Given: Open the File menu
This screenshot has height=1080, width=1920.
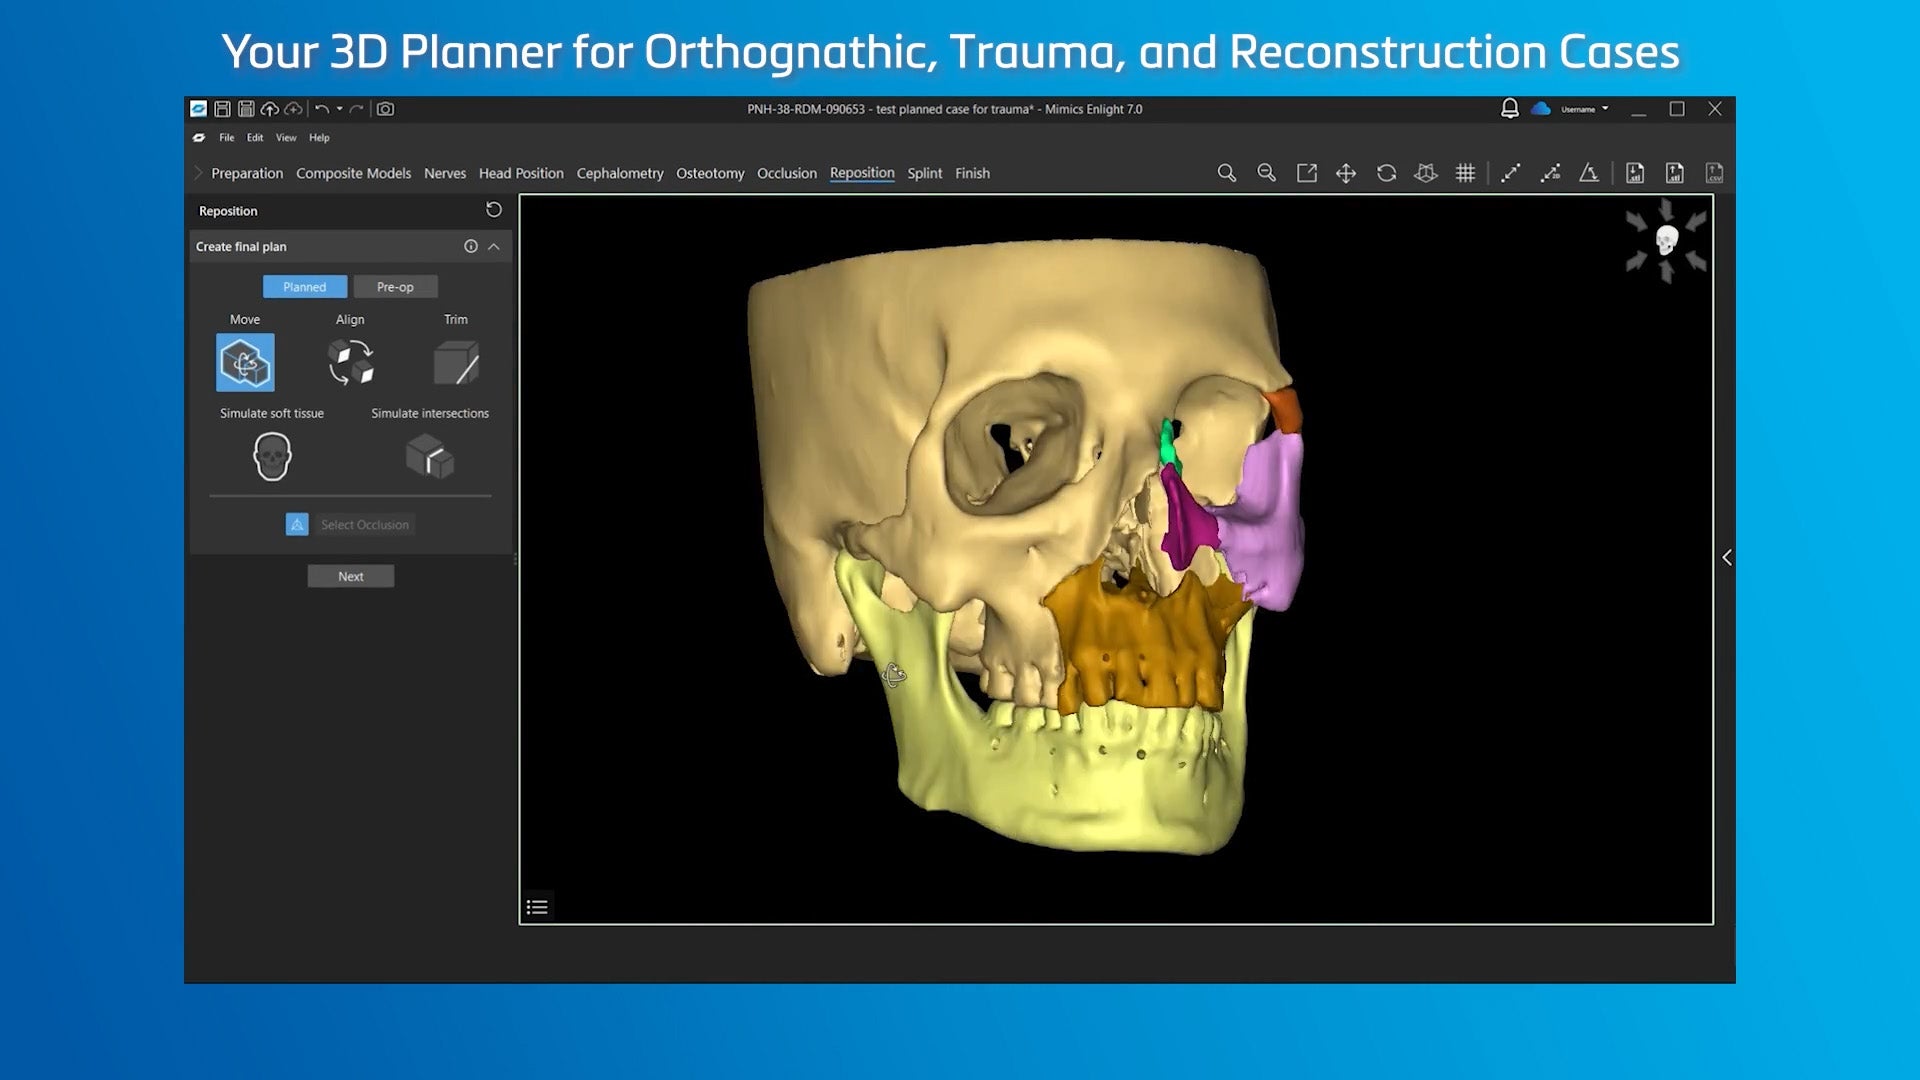Looking at the screenshot, I should [227, 138].
